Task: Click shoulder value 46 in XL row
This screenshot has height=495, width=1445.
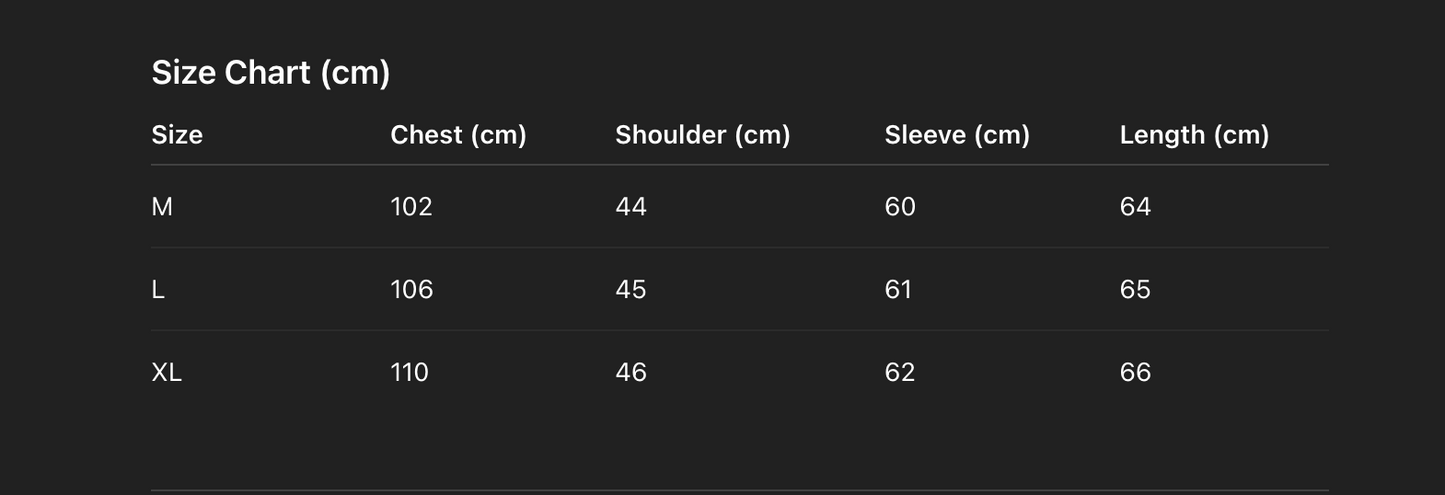Action: [631, 373]
